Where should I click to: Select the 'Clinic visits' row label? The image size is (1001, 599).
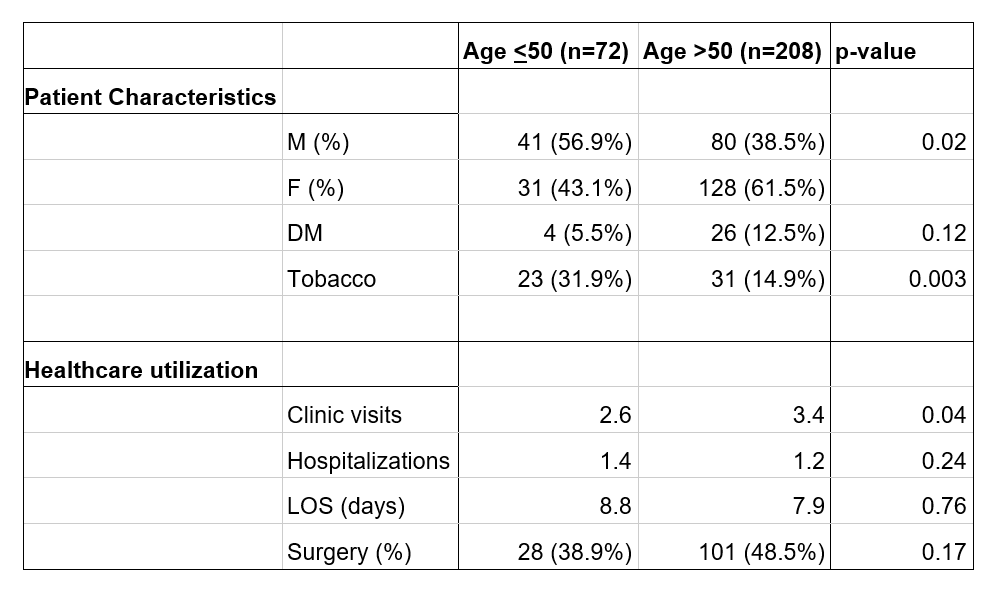(344, 415)
